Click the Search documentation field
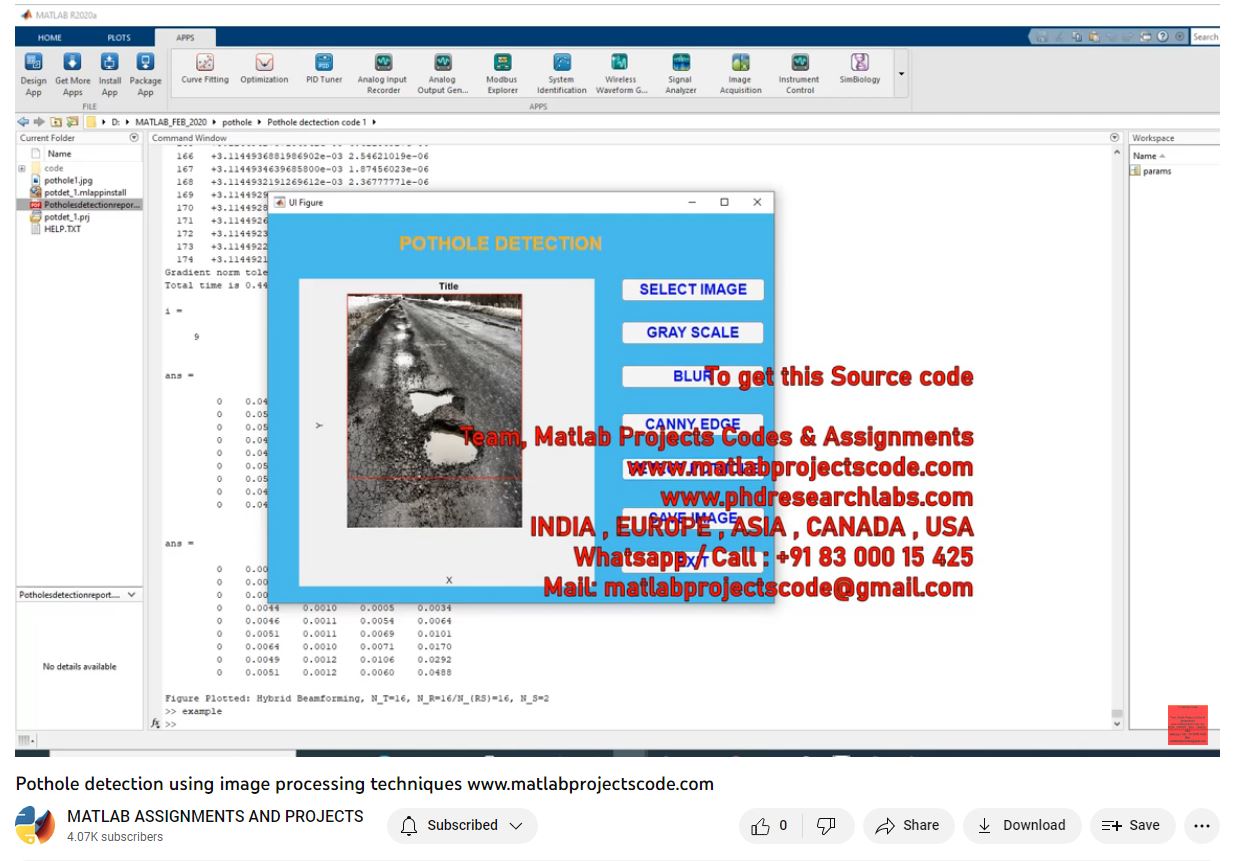The height and width of the screenshot is (861, 1236). 1205,37
